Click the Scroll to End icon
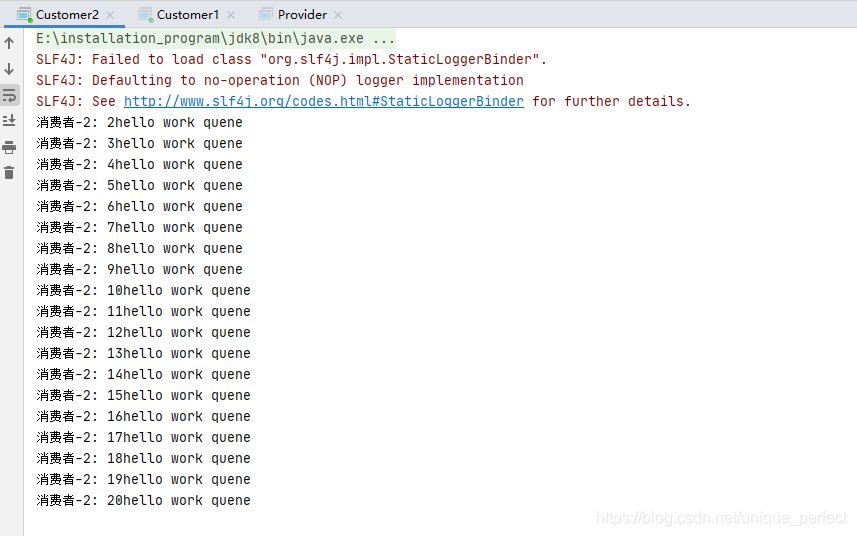The image size is (857, 536). pyautogui.click(x=9, y=121)
